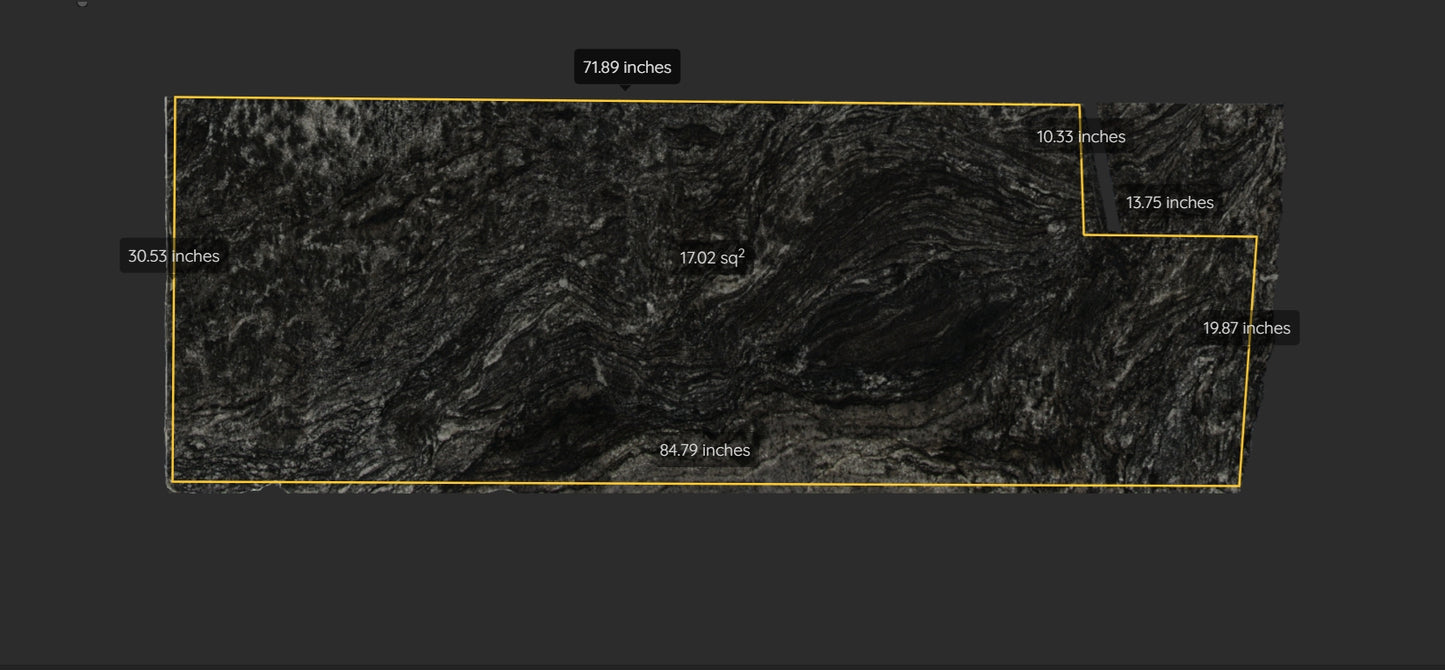The image size is (1445, 670).
Task: Click the 84.79 inches bottom measurement label
Action: tap(704, 450)
